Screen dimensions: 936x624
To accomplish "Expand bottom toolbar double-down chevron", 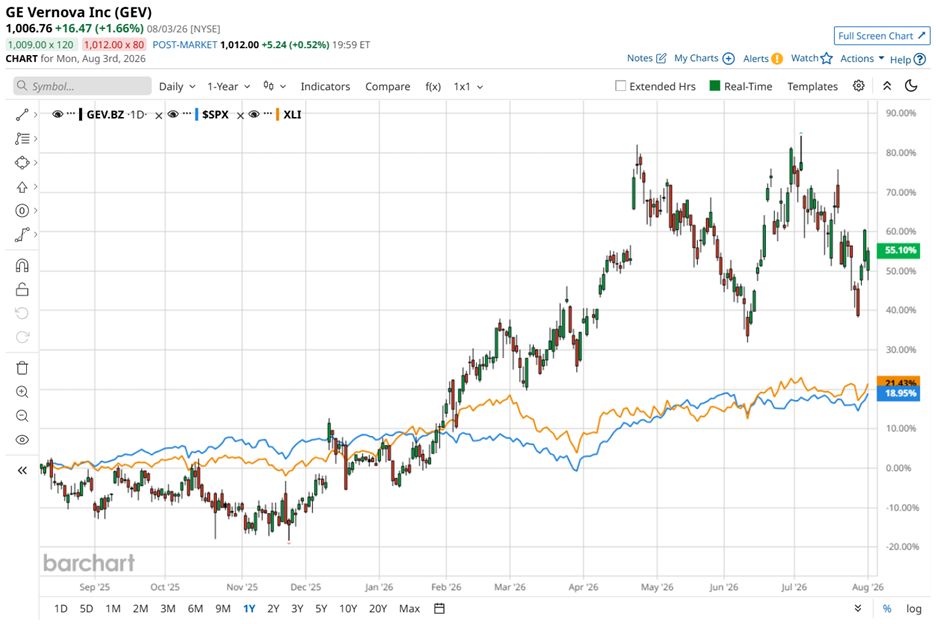I will point(858,608).
